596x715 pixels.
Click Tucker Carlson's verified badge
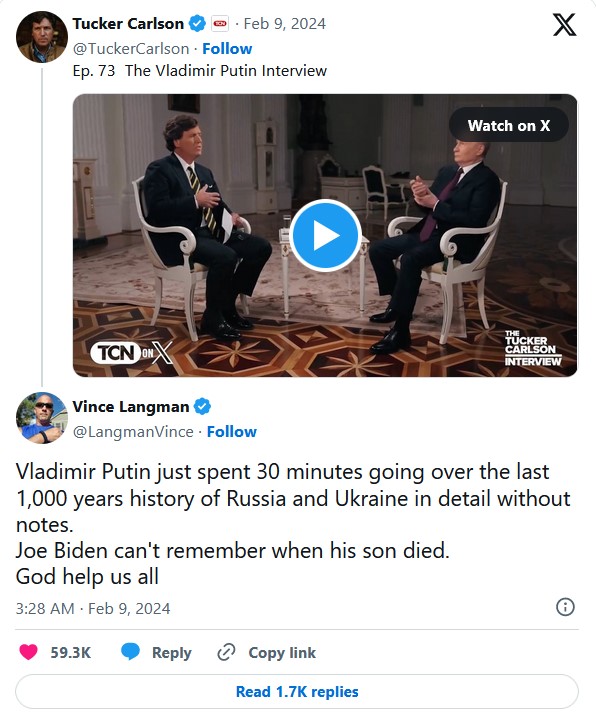click(197, 23)
